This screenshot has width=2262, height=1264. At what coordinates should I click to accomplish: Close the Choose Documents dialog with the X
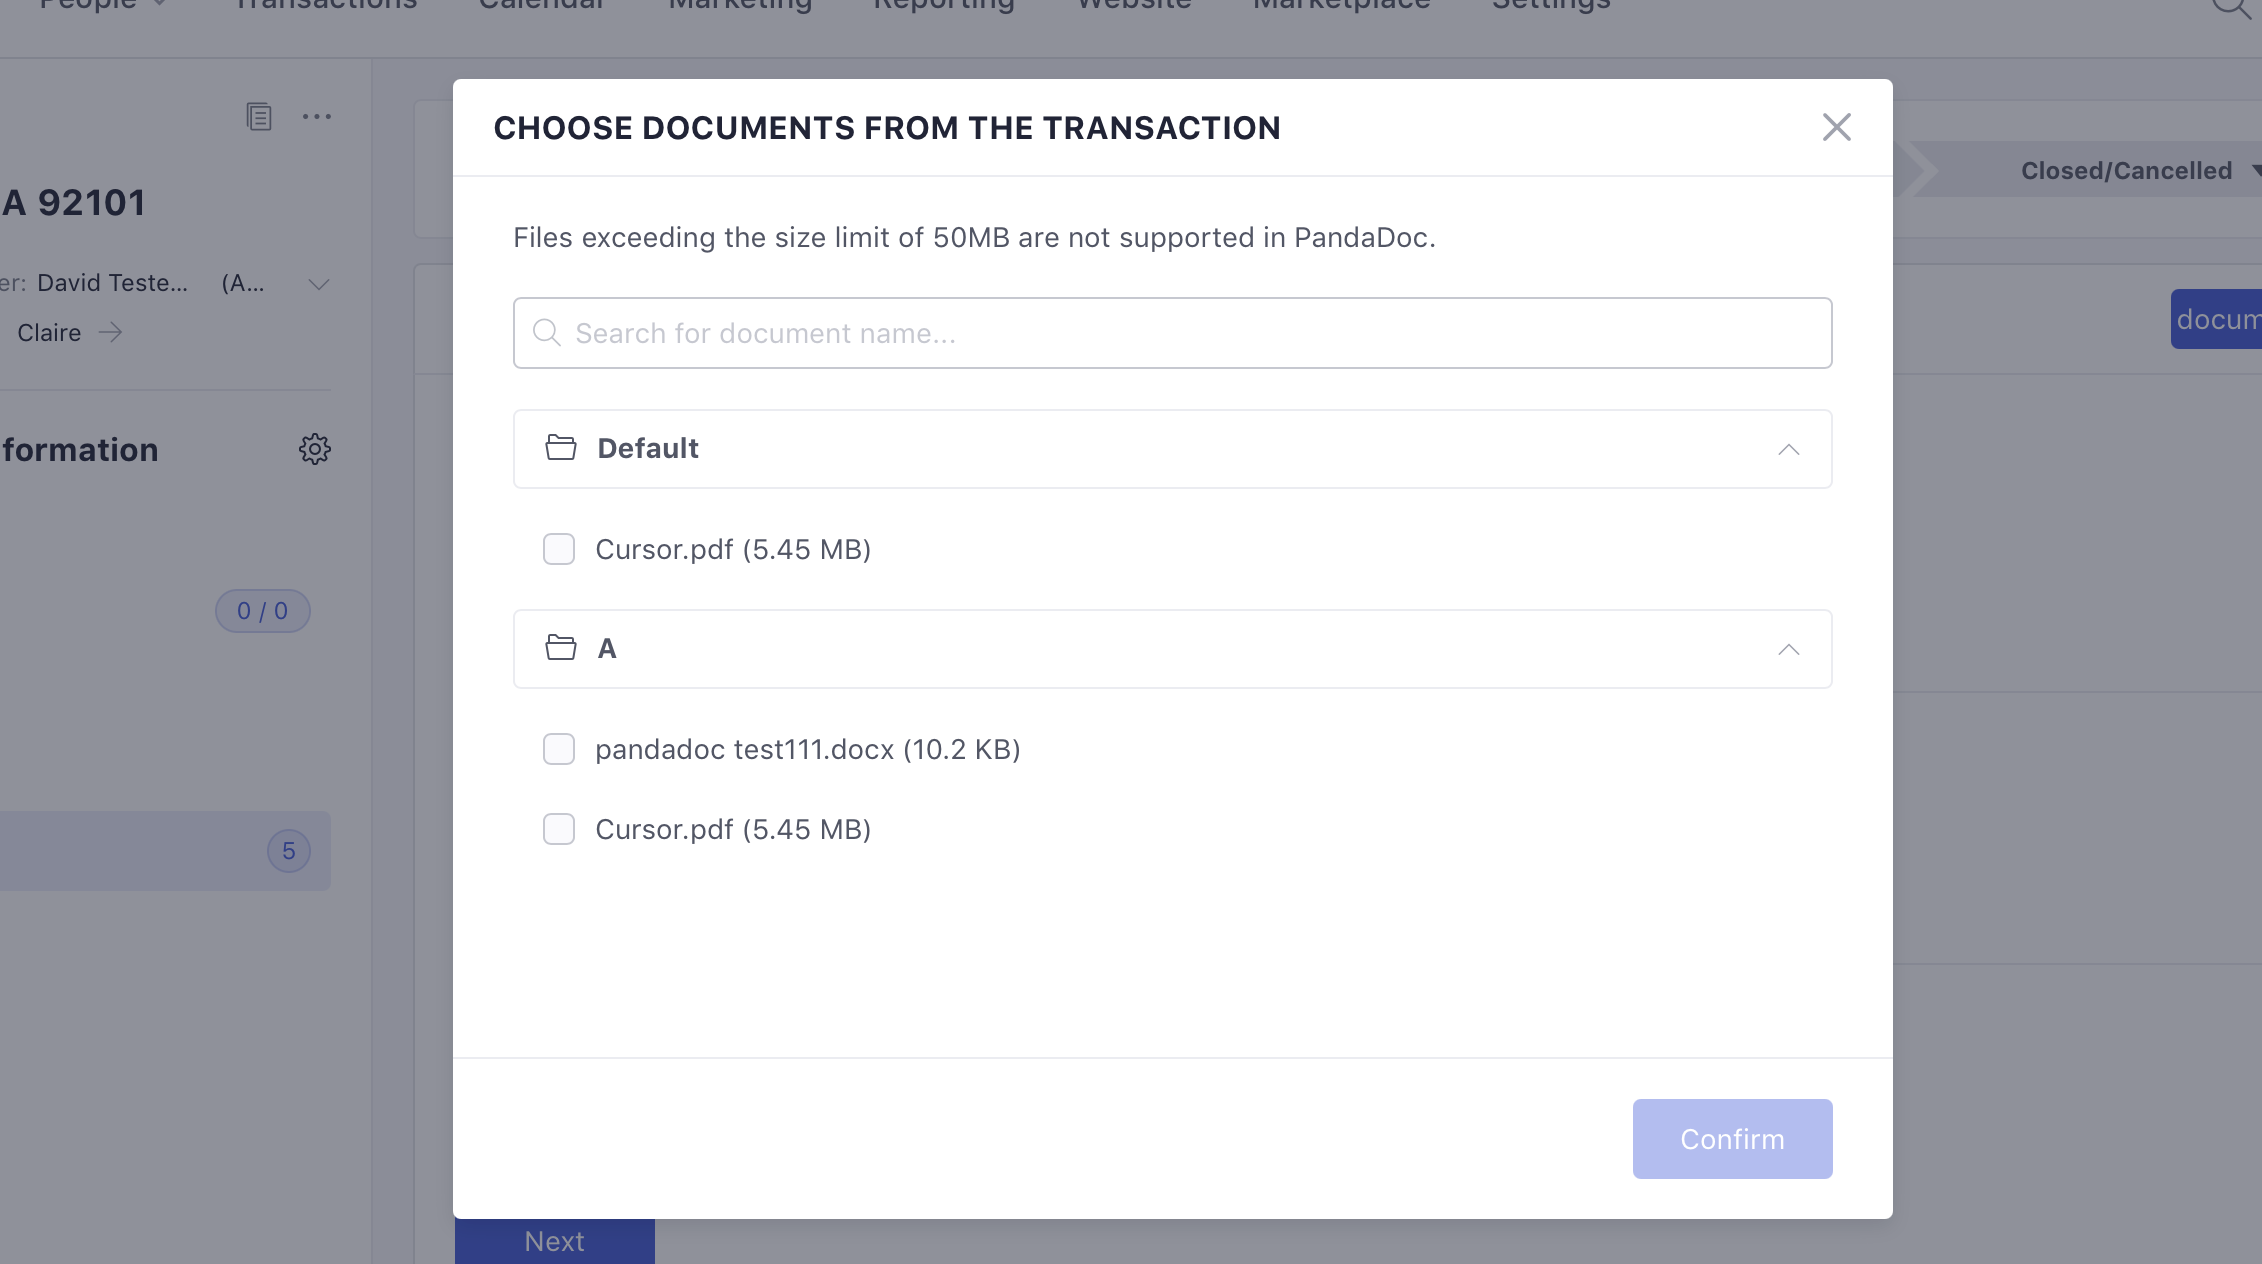pos(1836,127)
